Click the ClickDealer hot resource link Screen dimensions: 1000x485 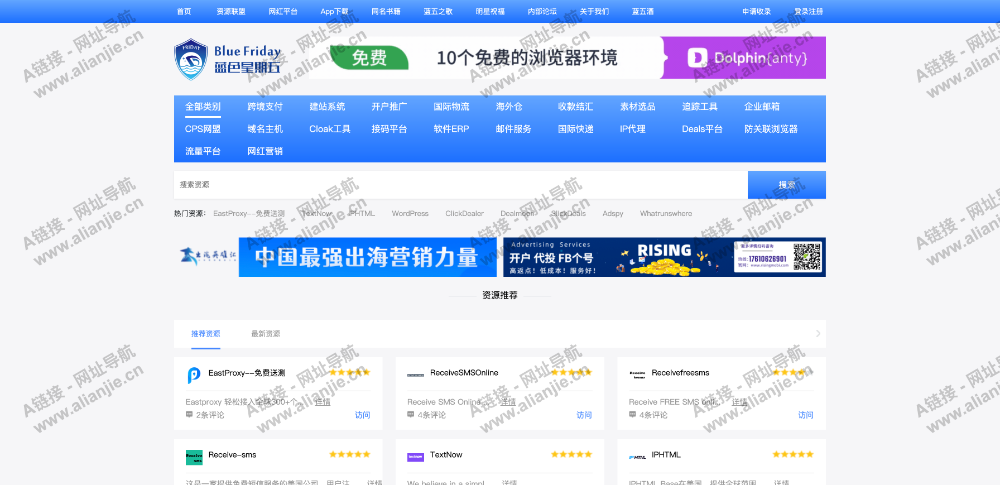pos(465,214)
